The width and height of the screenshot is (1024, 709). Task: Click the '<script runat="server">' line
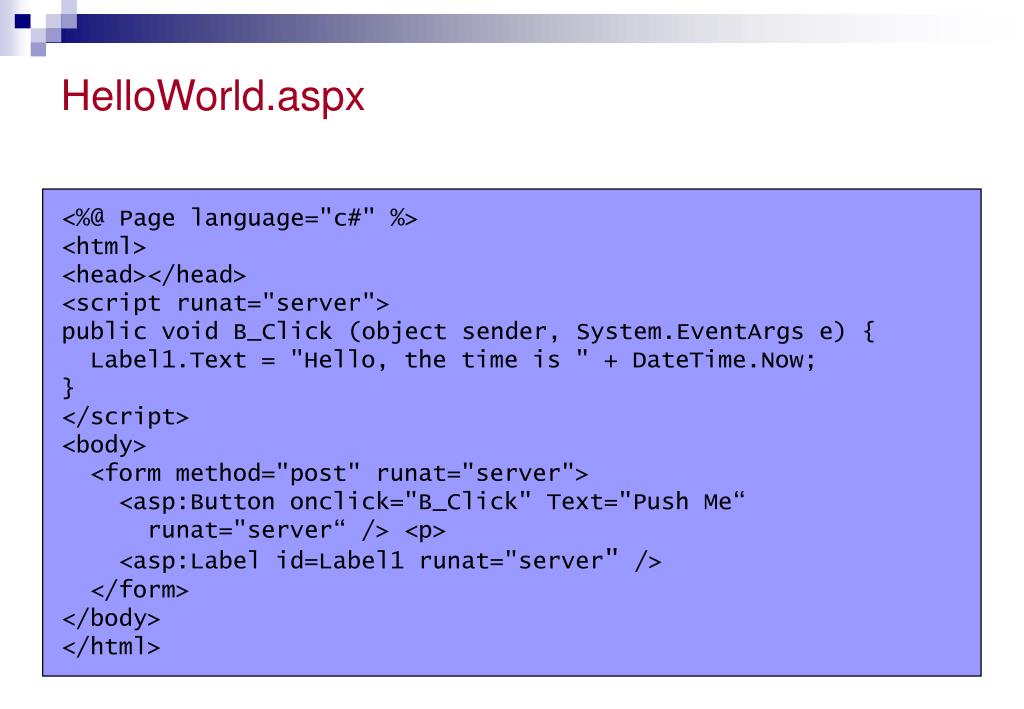pyautogui.click(x=225, y=304)
